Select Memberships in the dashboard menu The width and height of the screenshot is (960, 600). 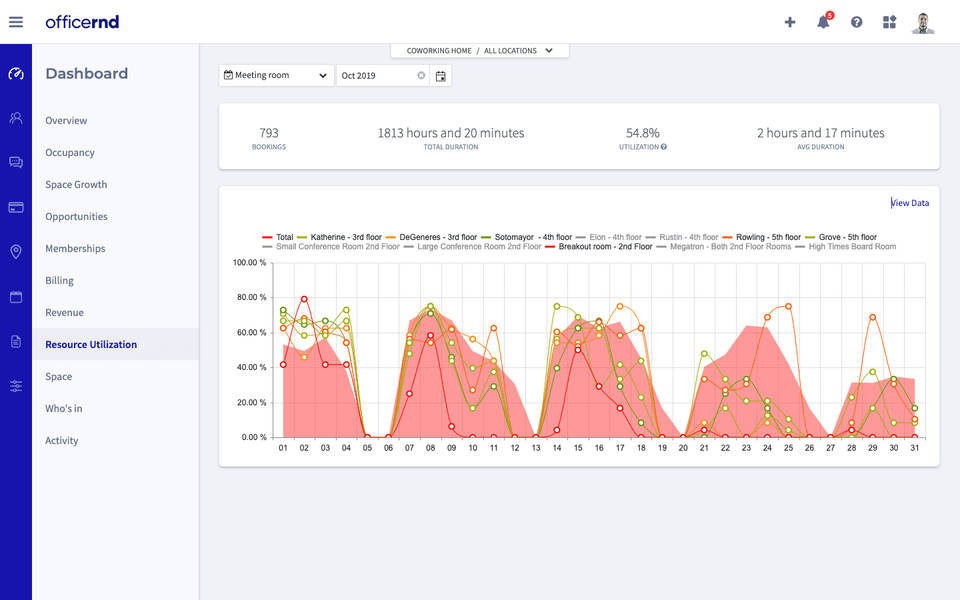click(x=75, y=249)
